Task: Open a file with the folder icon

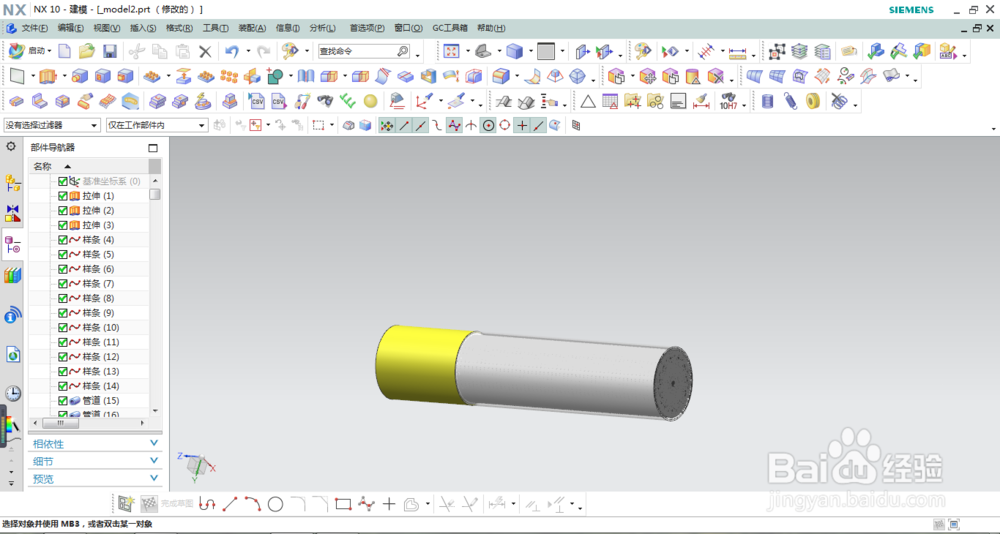Action: click(87, 51)
